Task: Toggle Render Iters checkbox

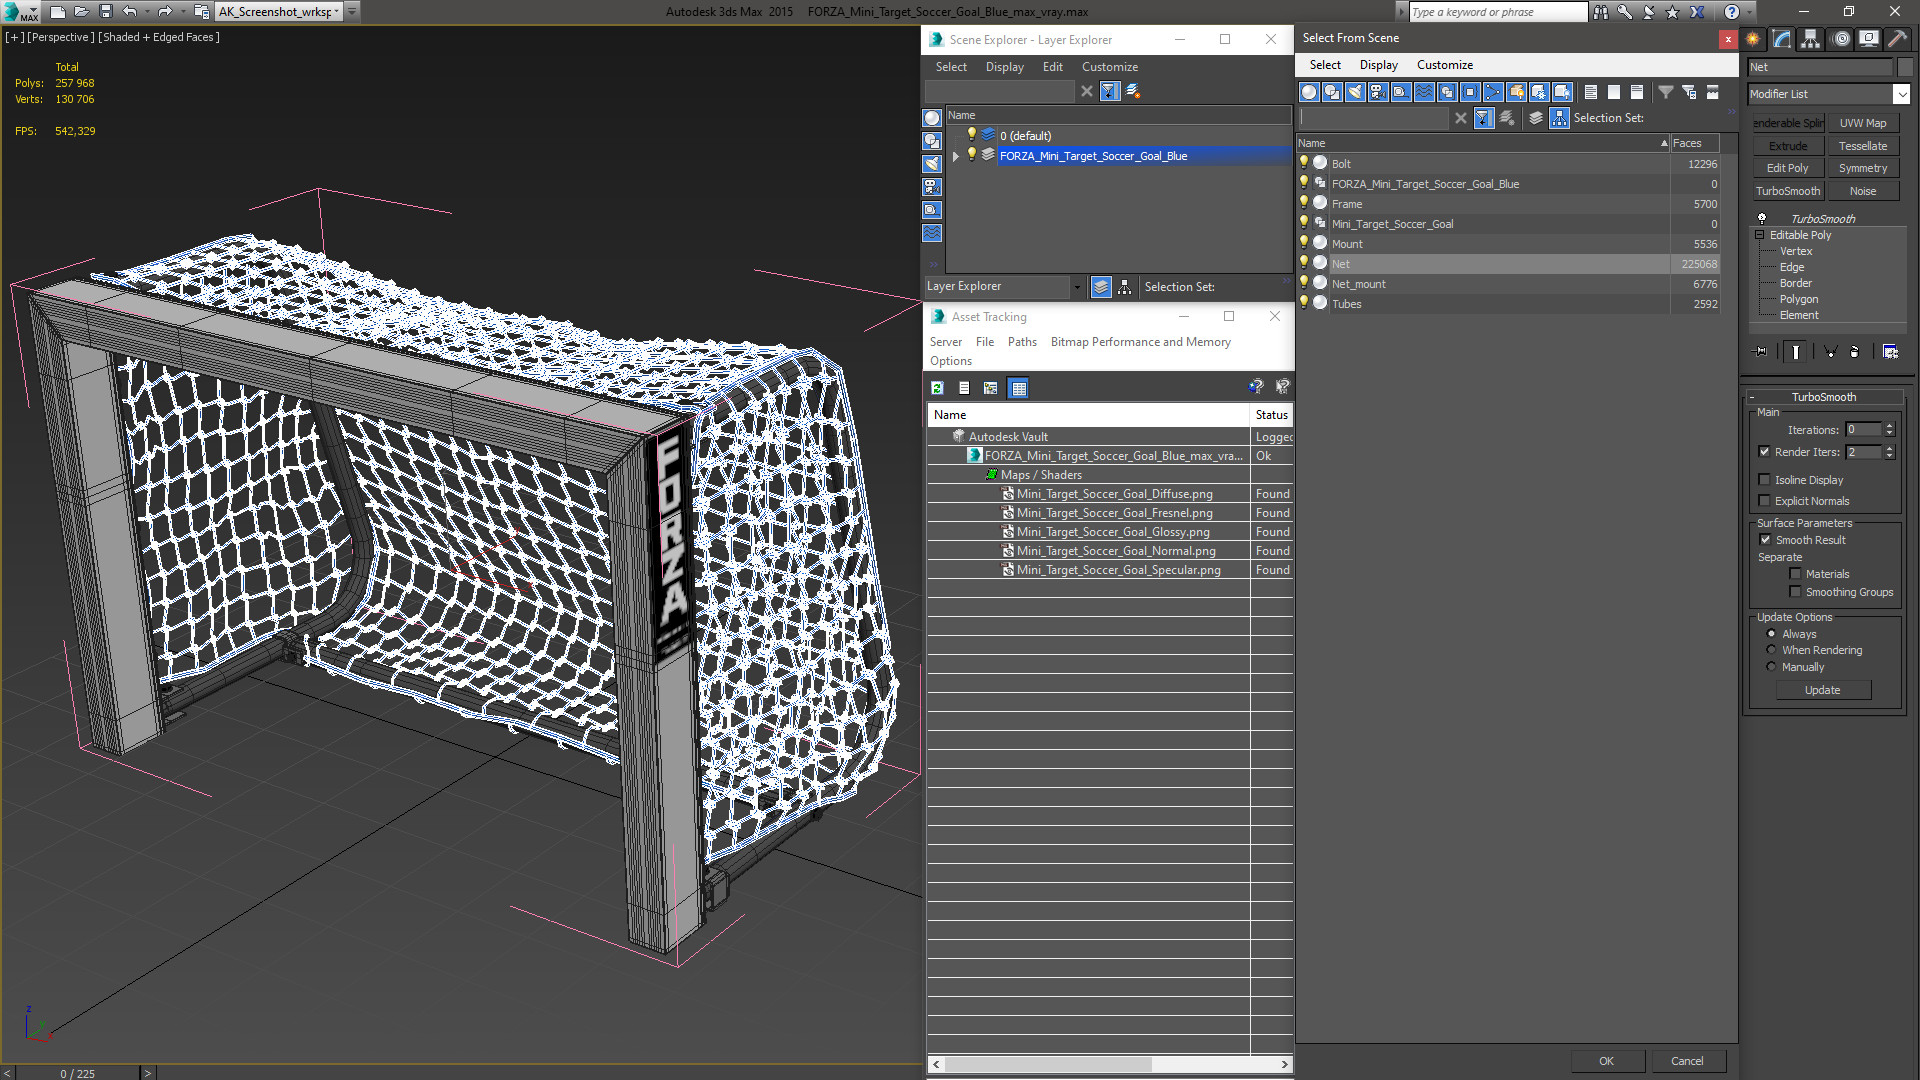Action: [1765, 452]
